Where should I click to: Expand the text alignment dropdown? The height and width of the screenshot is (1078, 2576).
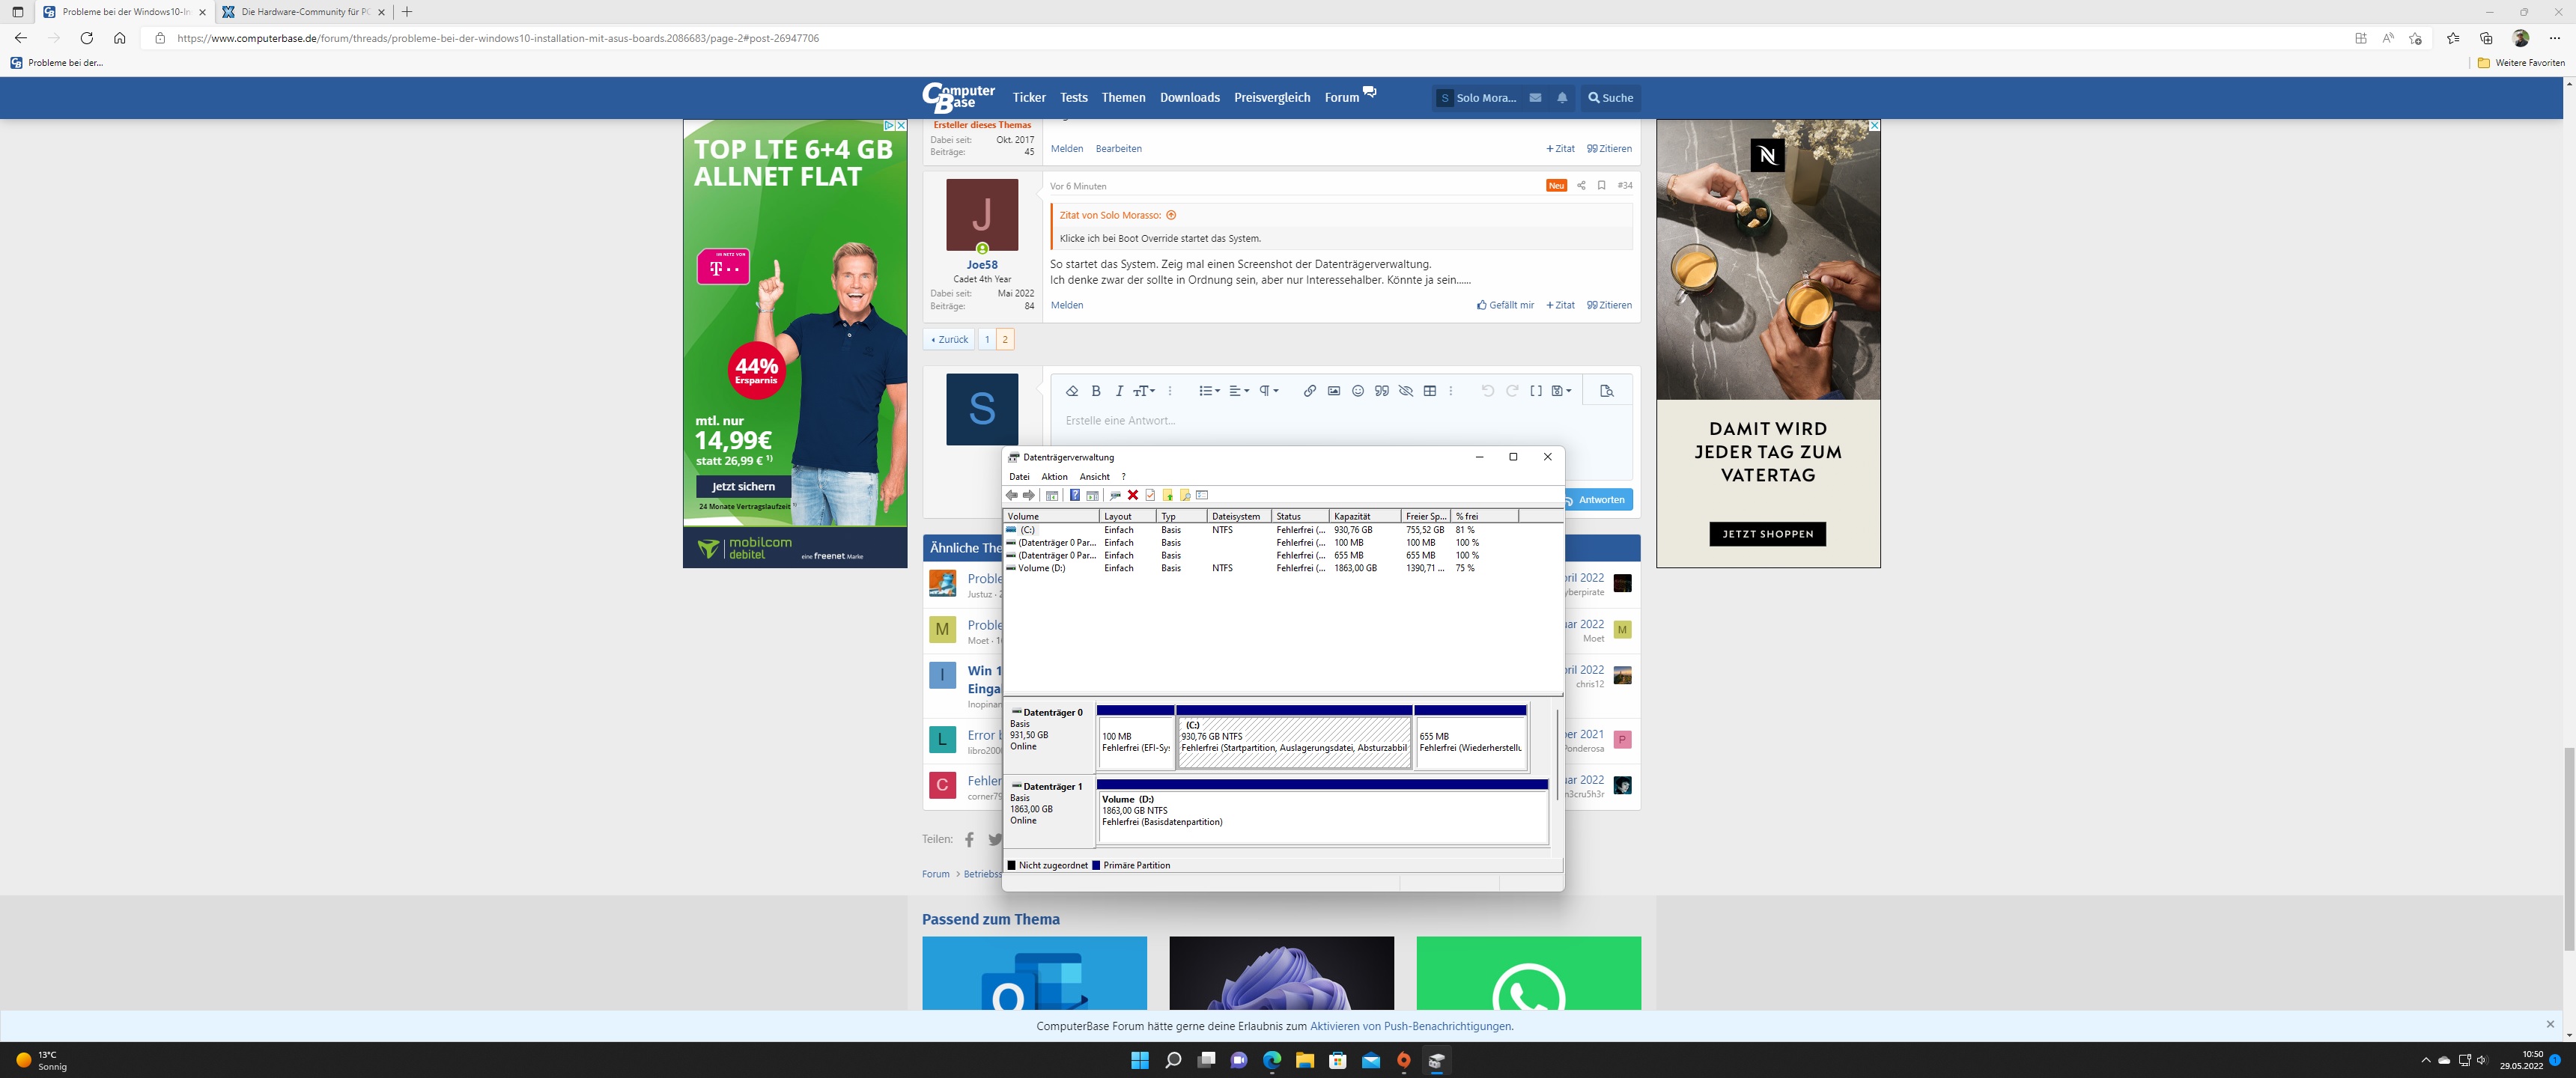(1239, 391)
